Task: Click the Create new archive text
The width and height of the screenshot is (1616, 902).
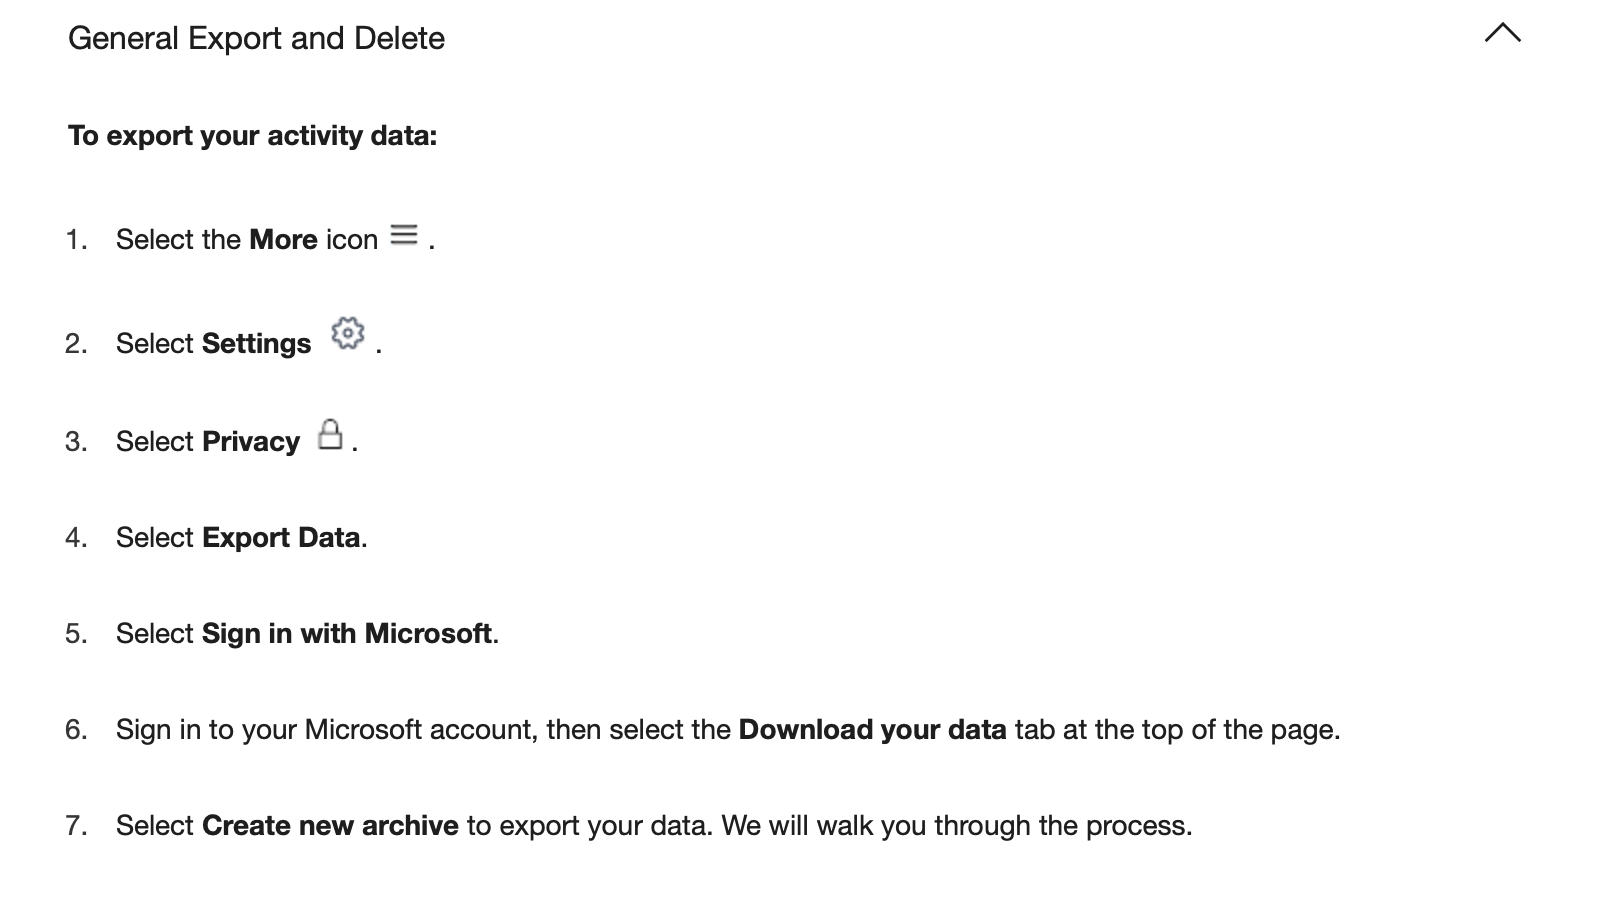Action: pyautogui.click(x=330, y=825)
